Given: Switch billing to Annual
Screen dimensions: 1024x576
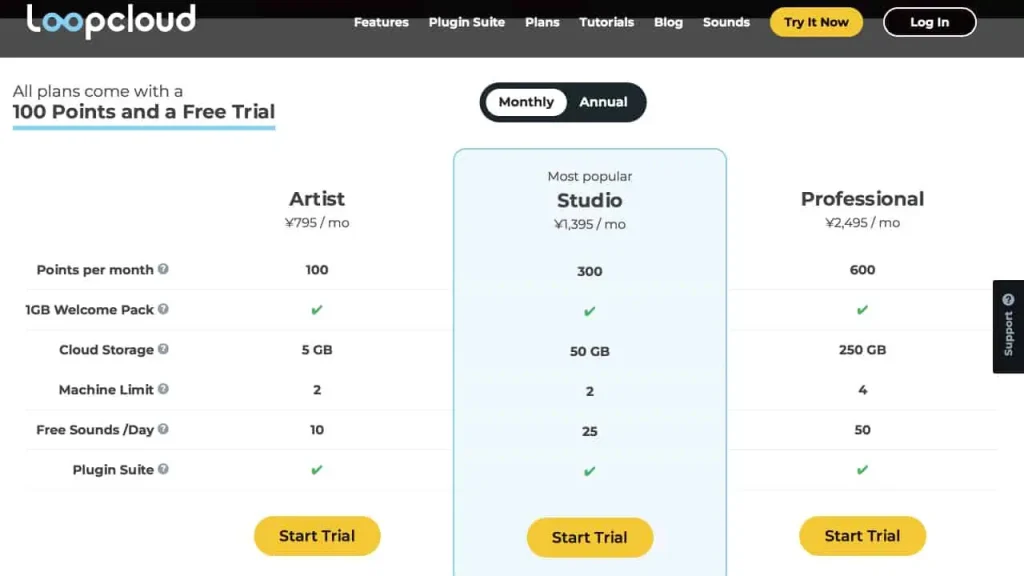Looking at the screenshot, I should [x=603, y=102].
